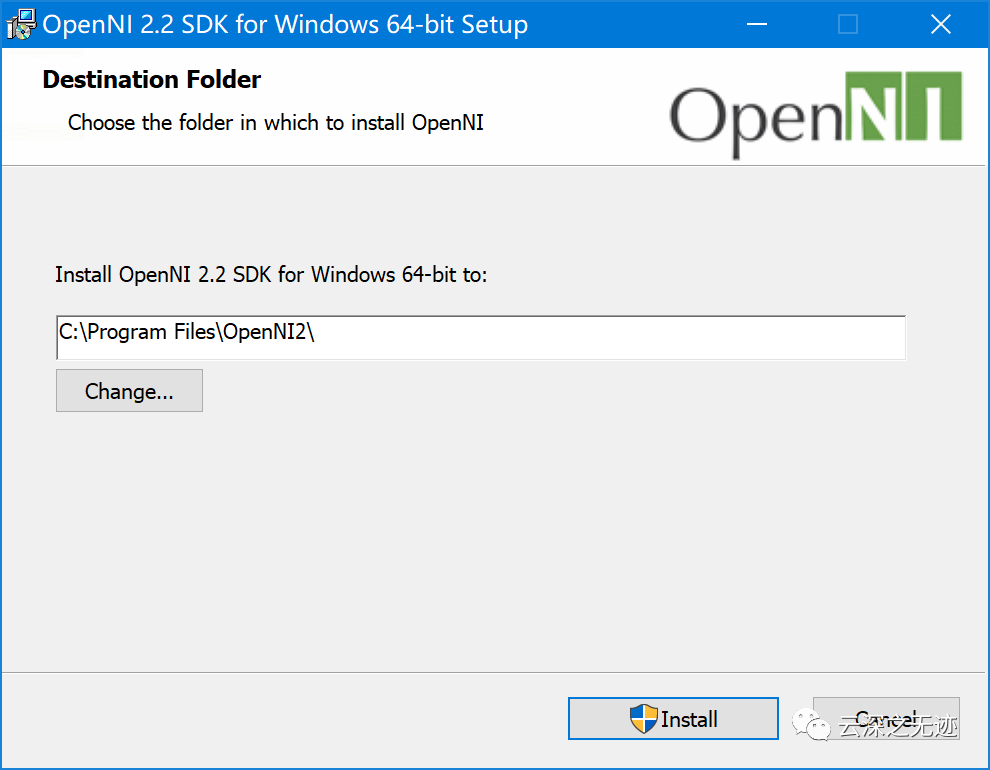This screenshot has height=770, width=990.
Task: Minimize the setup window
Action: tap(756, 23)
